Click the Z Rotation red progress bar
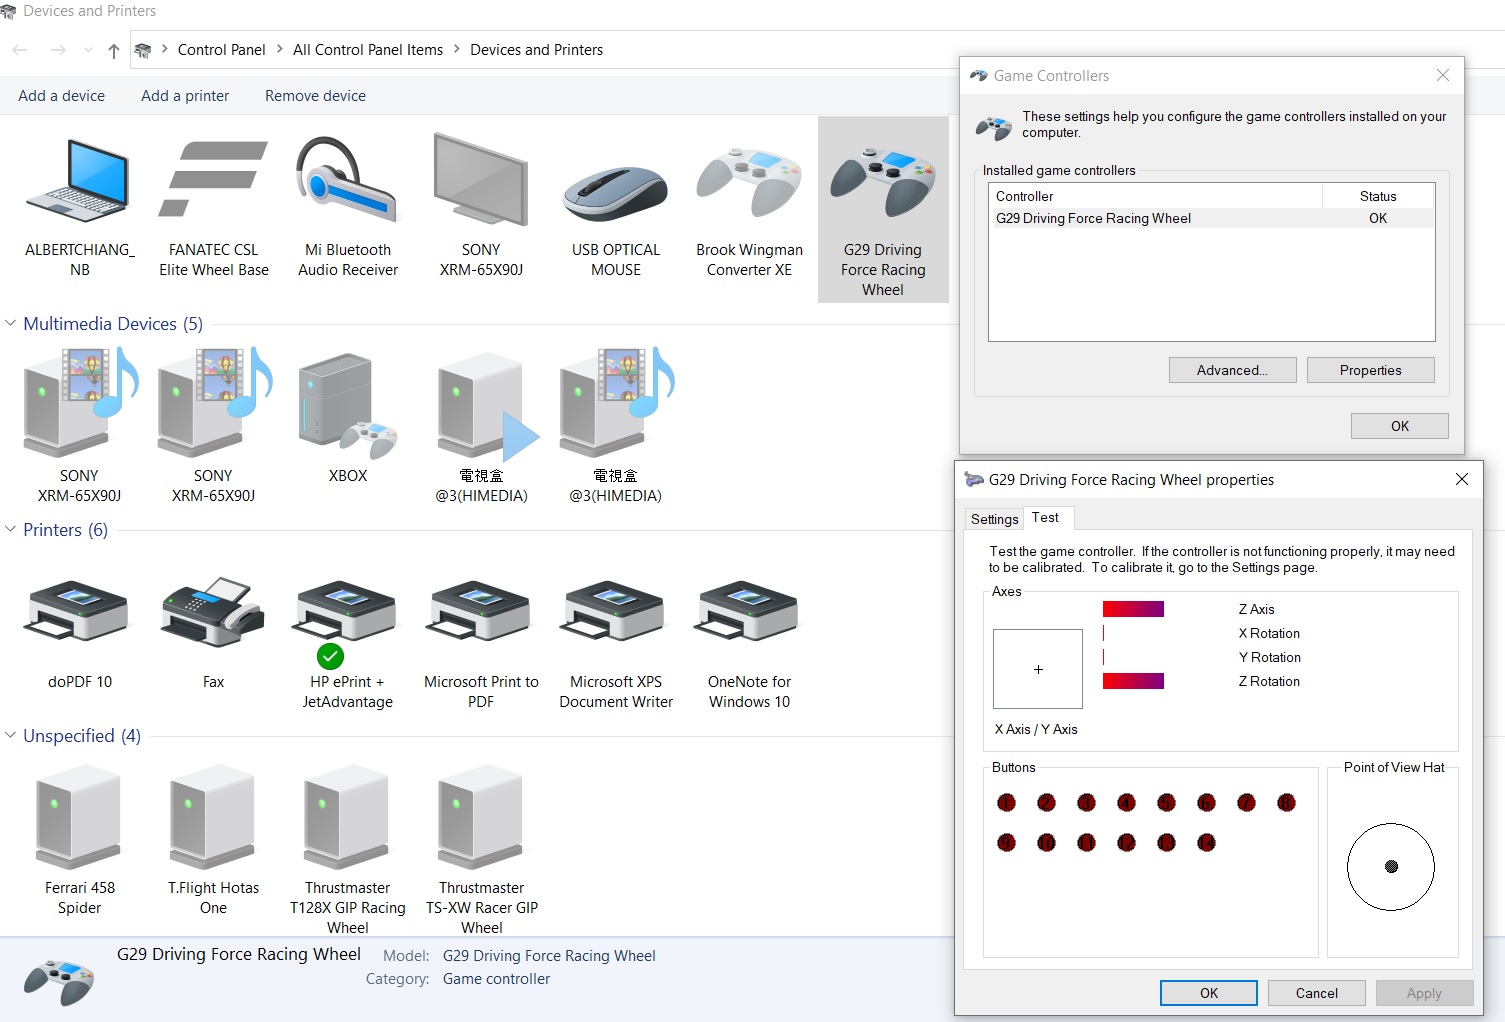This screenshot has width=1505, height=1022. point(1133,681)
